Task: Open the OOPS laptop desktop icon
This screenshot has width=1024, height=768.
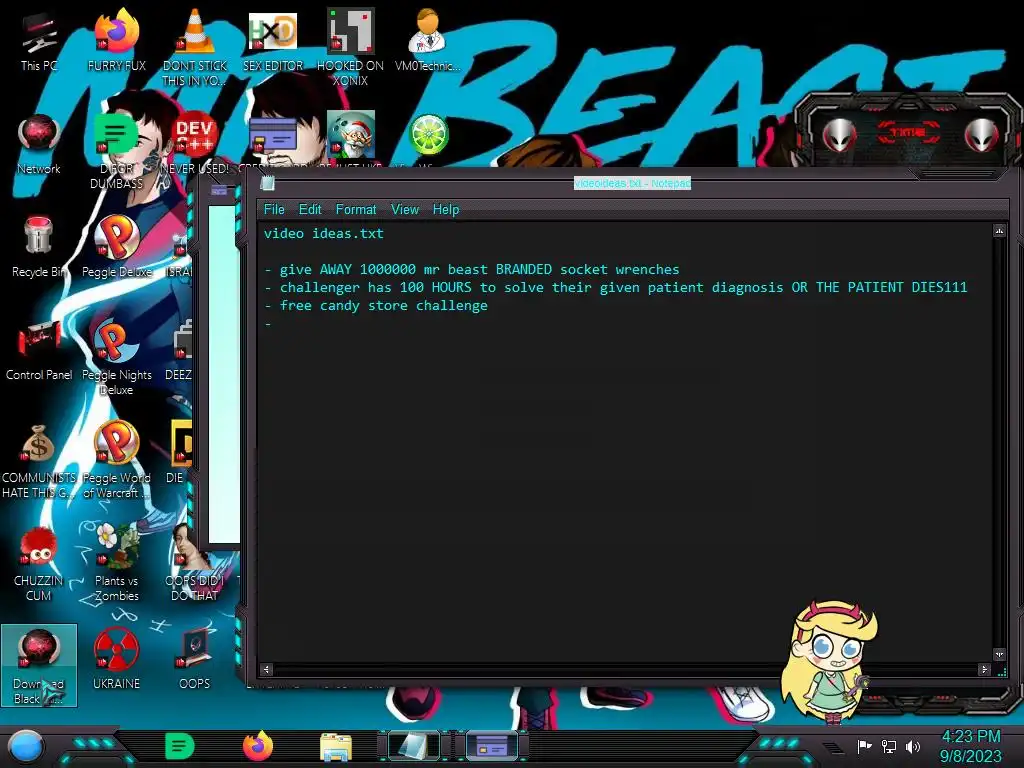Action: (x=195, y=659)
